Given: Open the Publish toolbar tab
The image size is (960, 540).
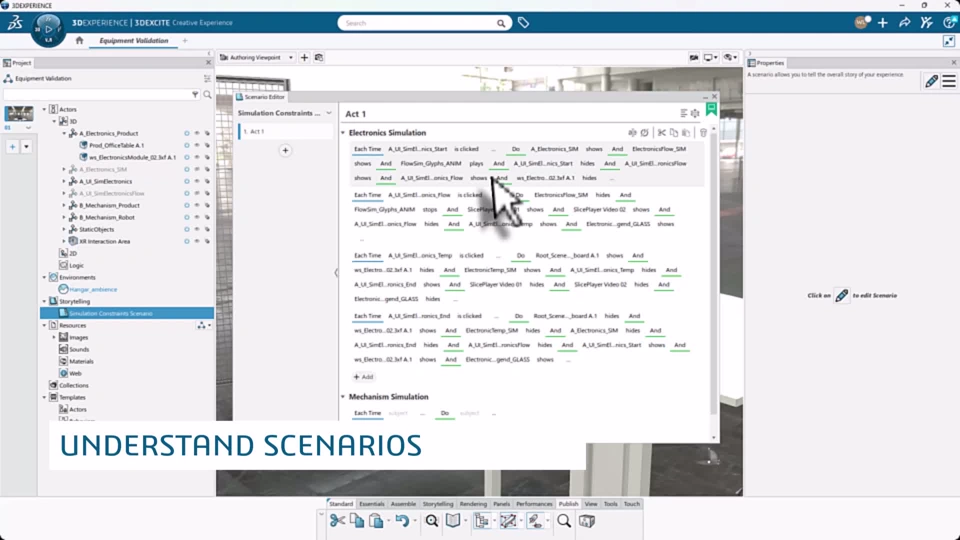Looking at the screenshot, I should coord(568,504).
